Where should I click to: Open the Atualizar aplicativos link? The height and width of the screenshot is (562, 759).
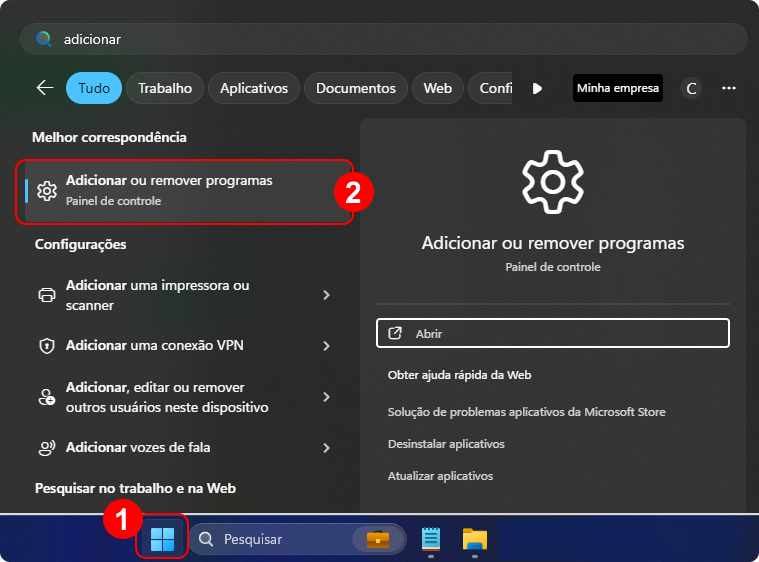tap(440, 476)
